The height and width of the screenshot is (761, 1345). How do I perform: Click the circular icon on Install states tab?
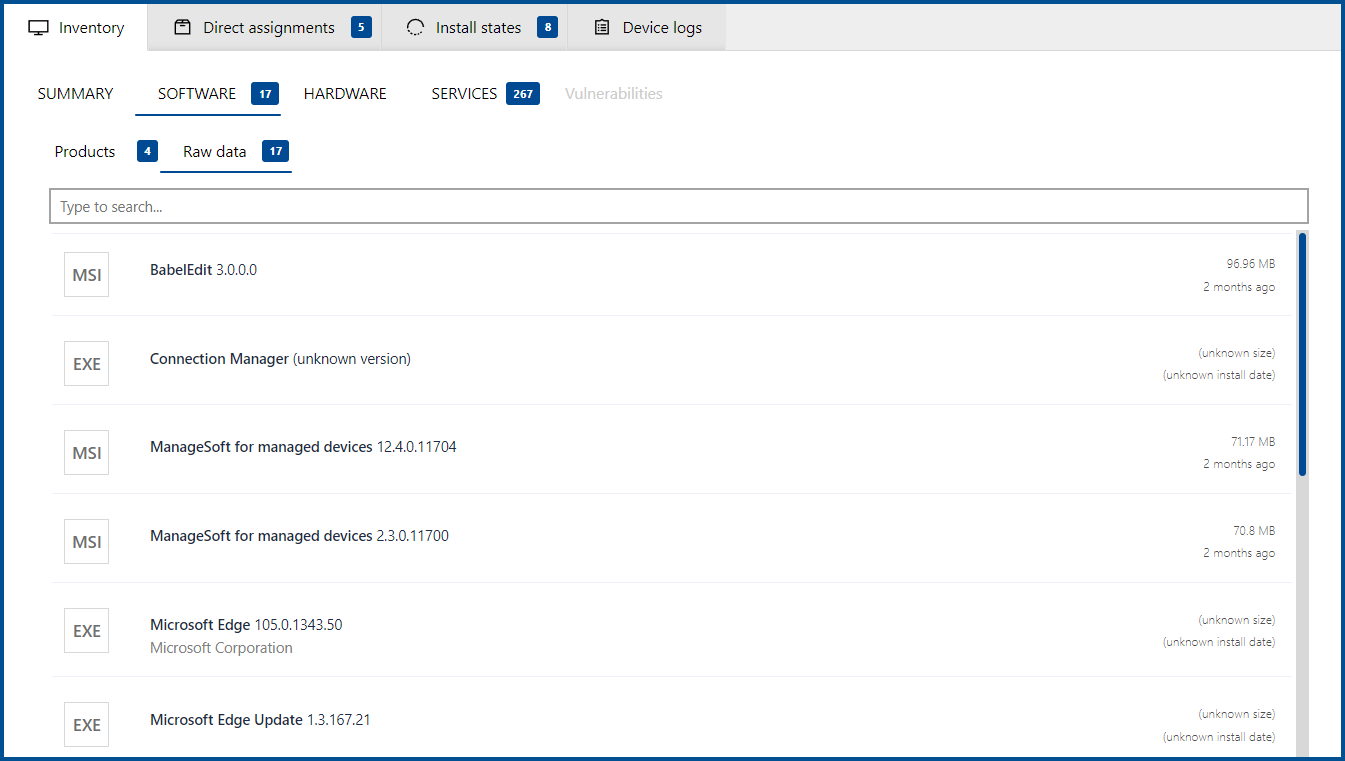415,28
